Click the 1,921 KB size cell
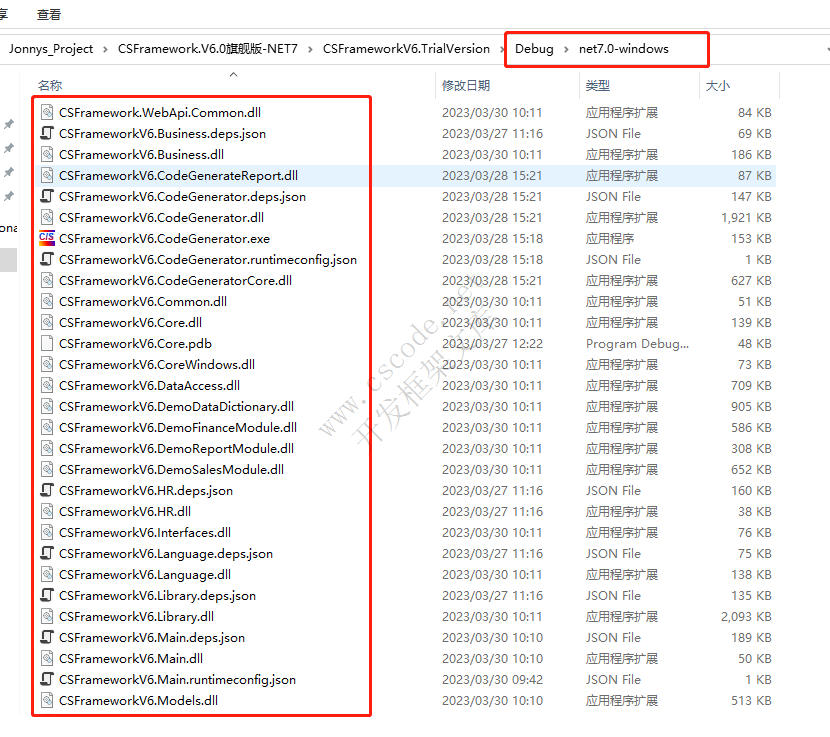Image resolution: width=830 pixels, height=737 pixels. tap(746, 218)
